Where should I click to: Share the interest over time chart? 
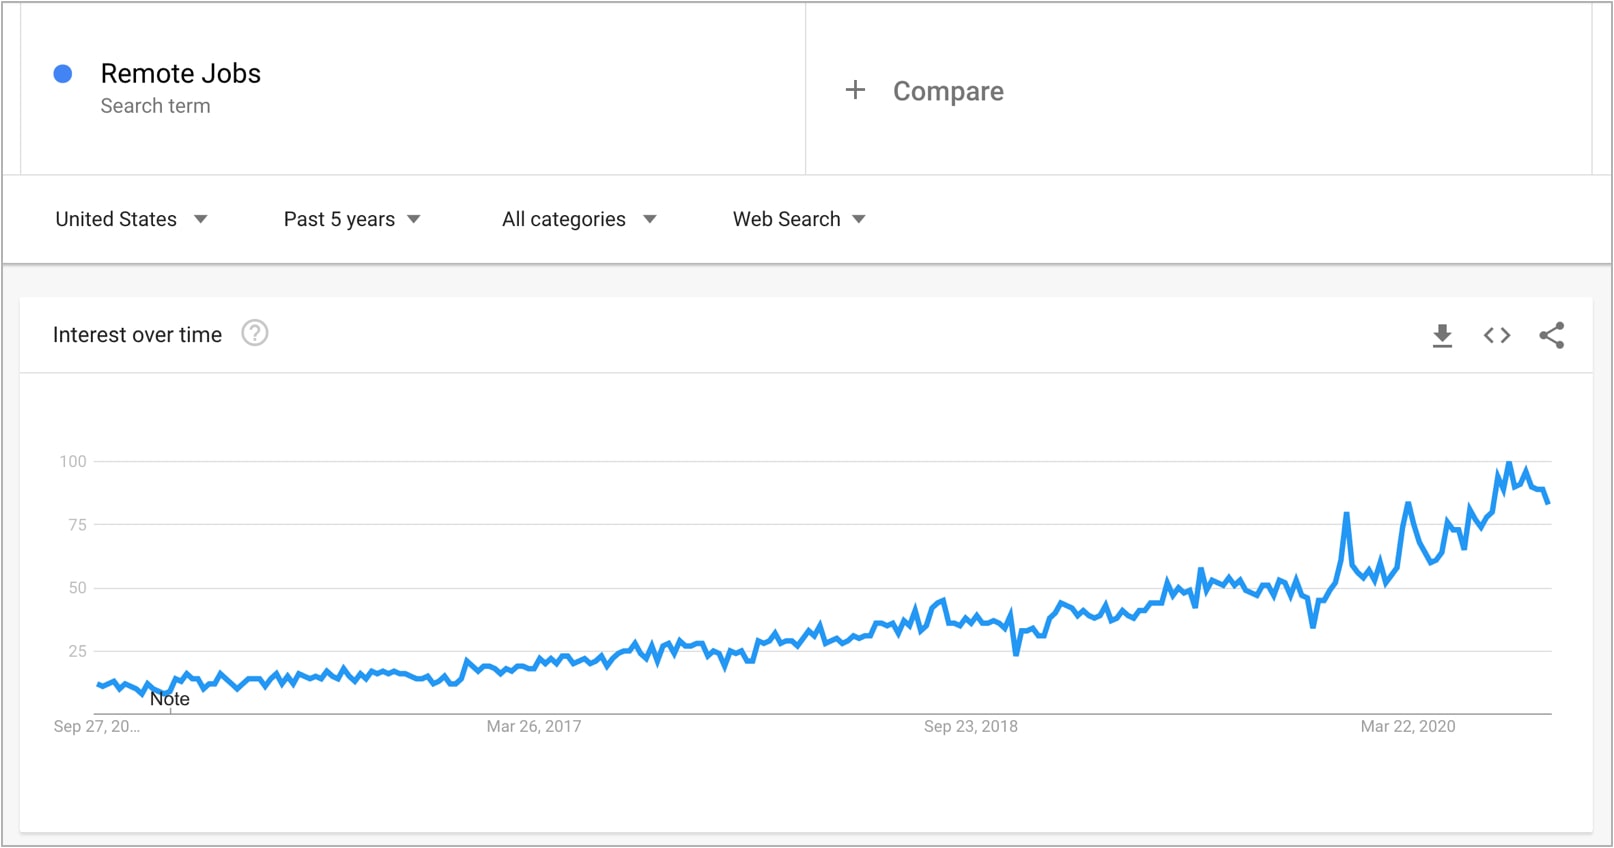click(x=1552, y=336)
